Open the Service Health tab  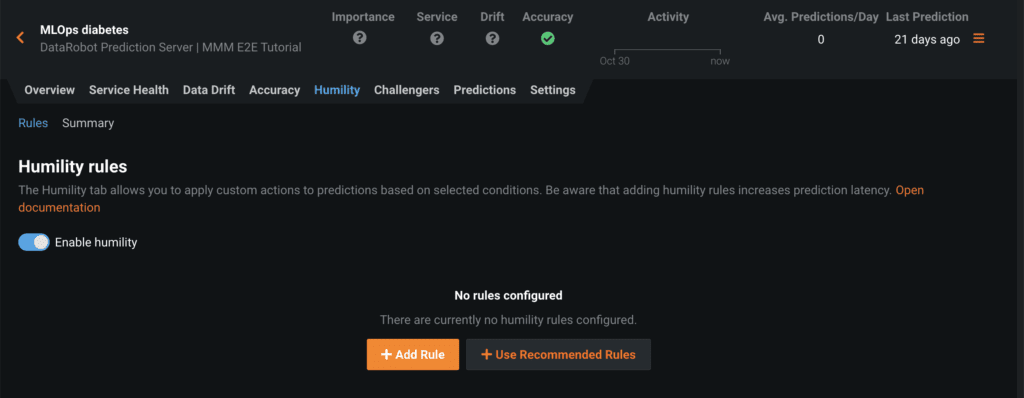(x=129, y=90)
